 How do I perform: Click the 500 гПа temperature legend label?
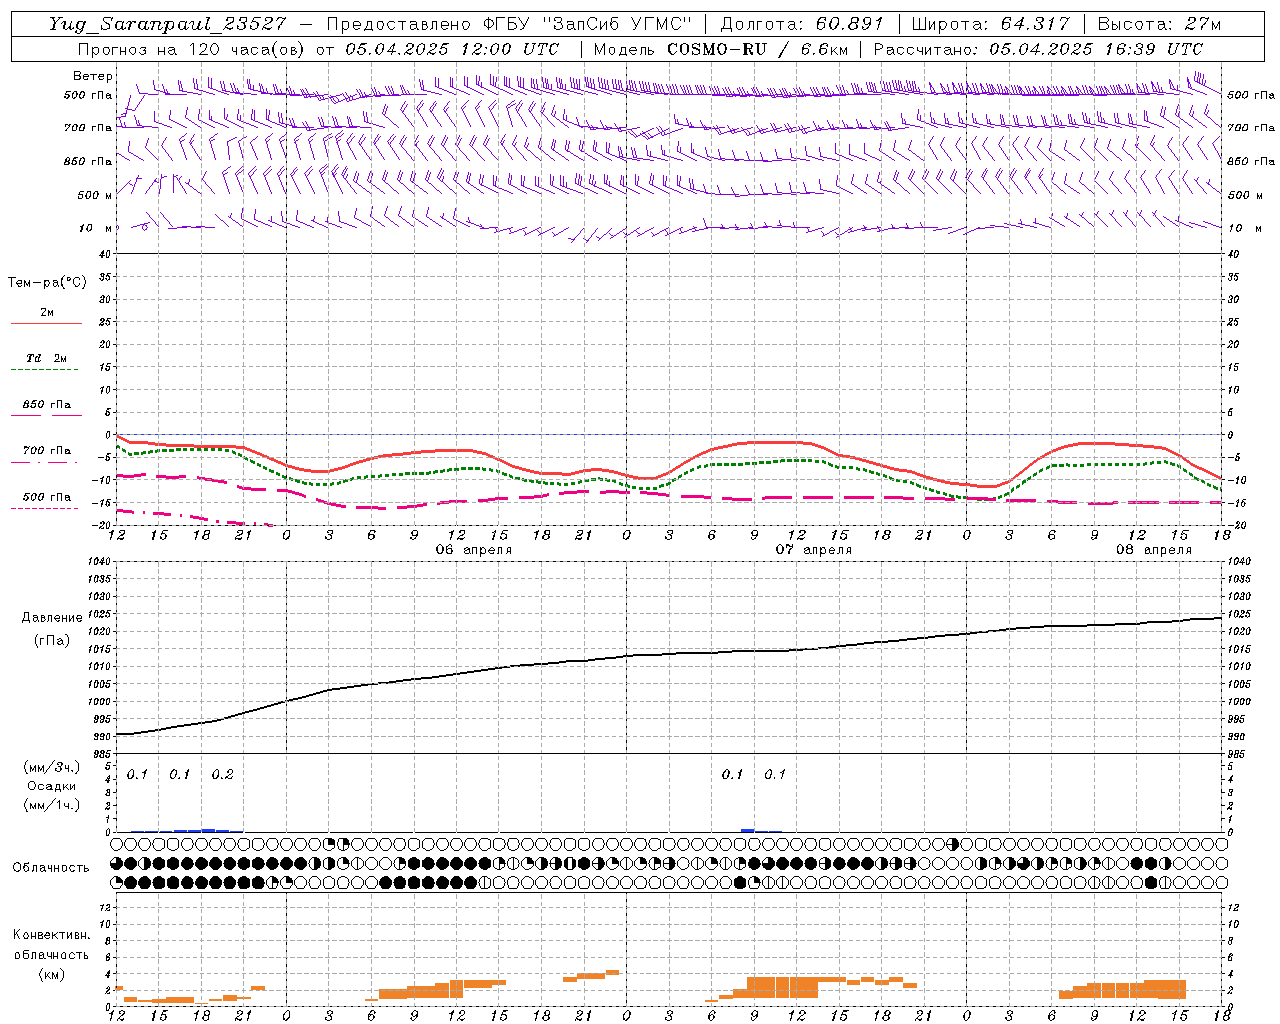click(x=47, y=497)
